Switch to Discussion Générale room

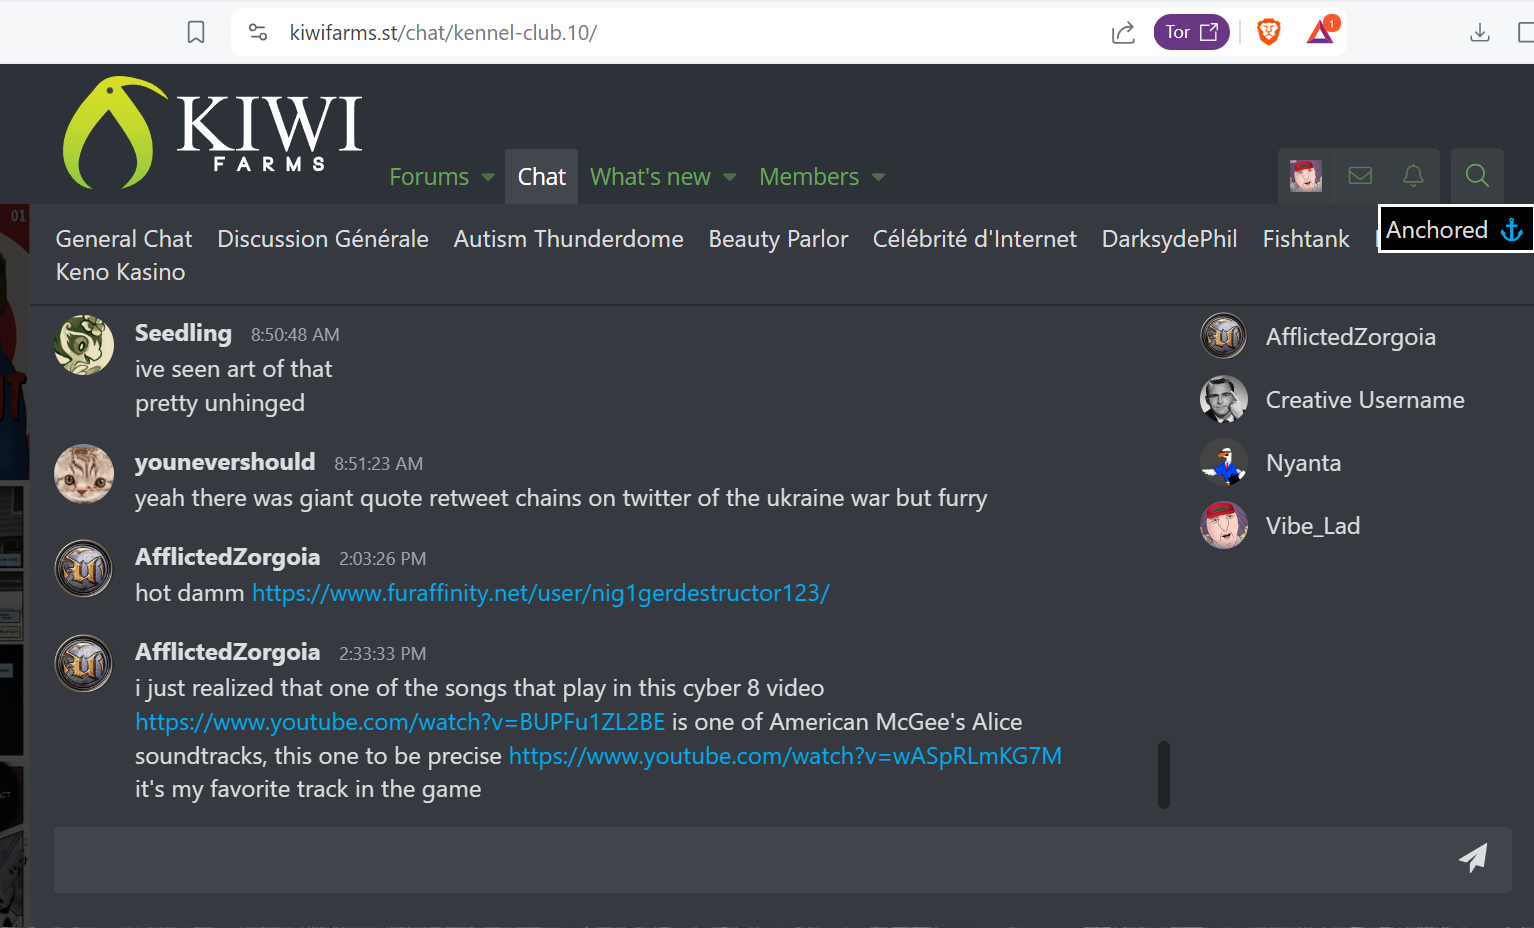(x=323, y=239)
